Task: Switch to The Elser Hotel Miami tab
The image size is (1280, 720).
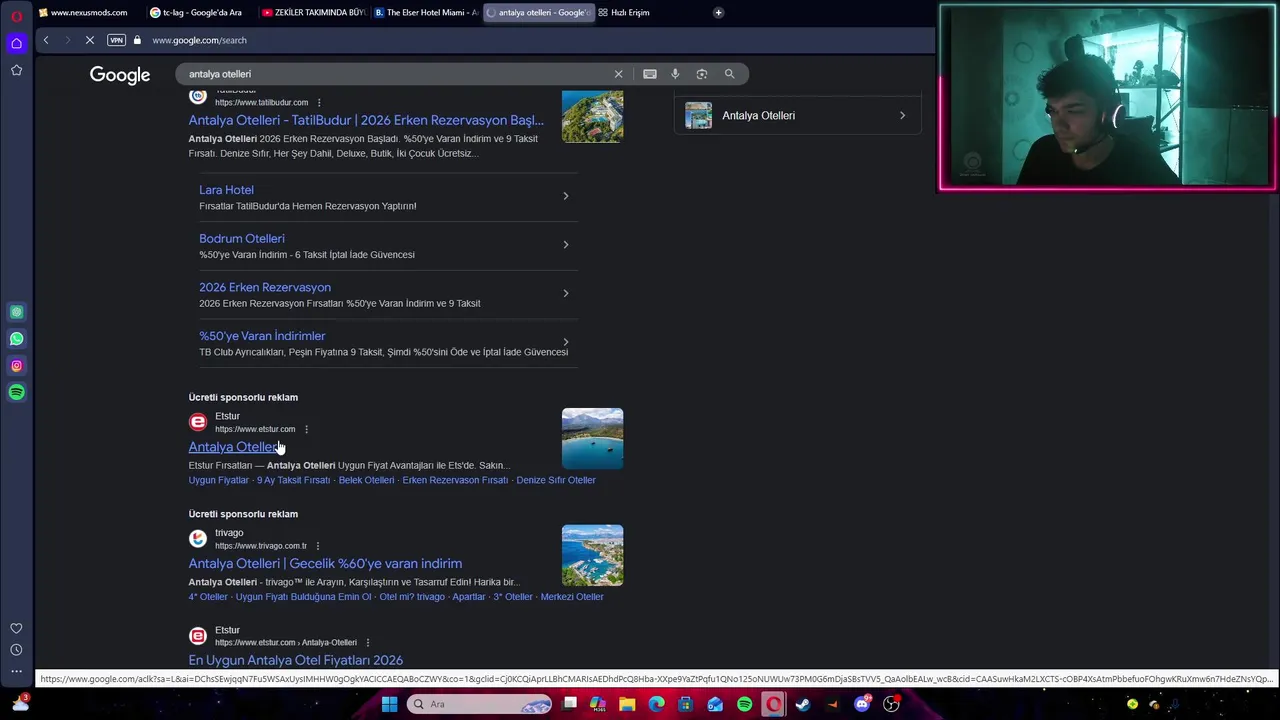Action: (x=425, y=12)
